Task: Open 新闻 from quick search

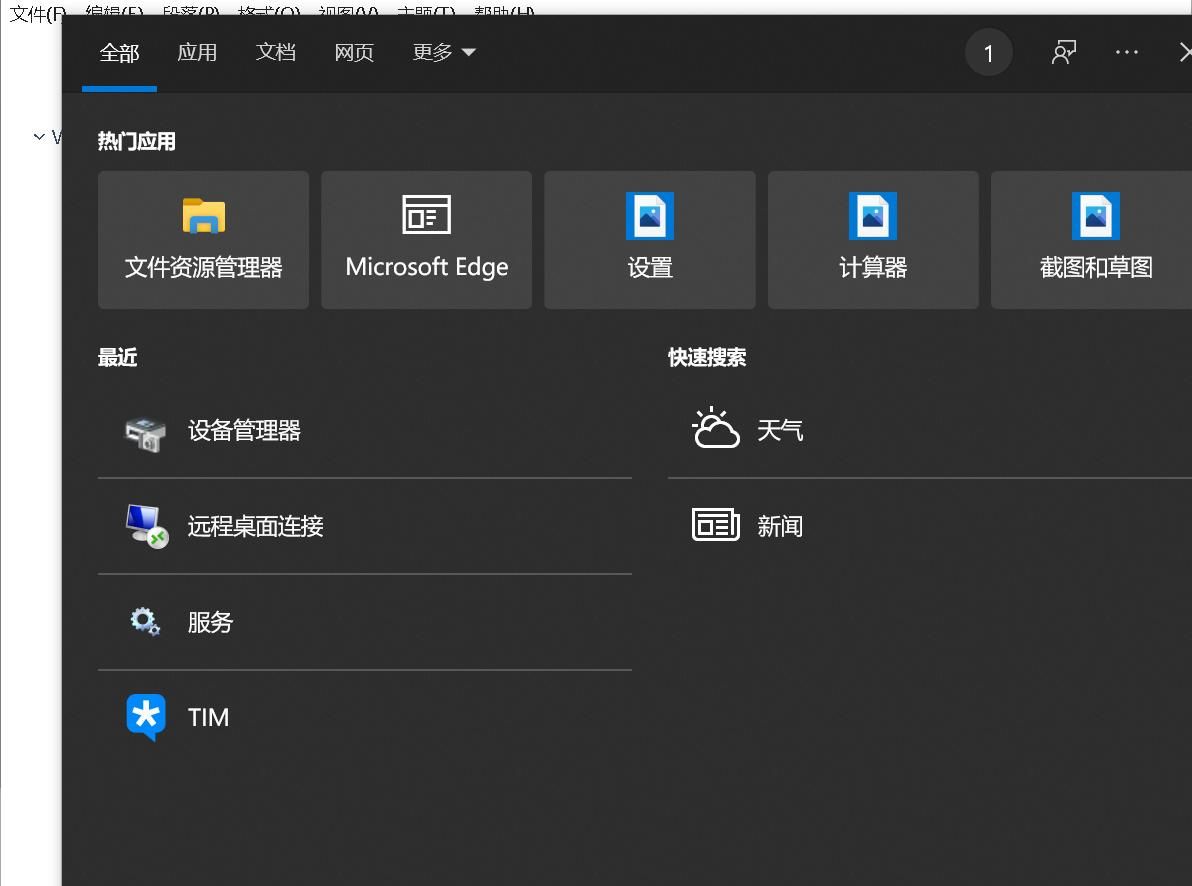Action: (x=780, y=524)
